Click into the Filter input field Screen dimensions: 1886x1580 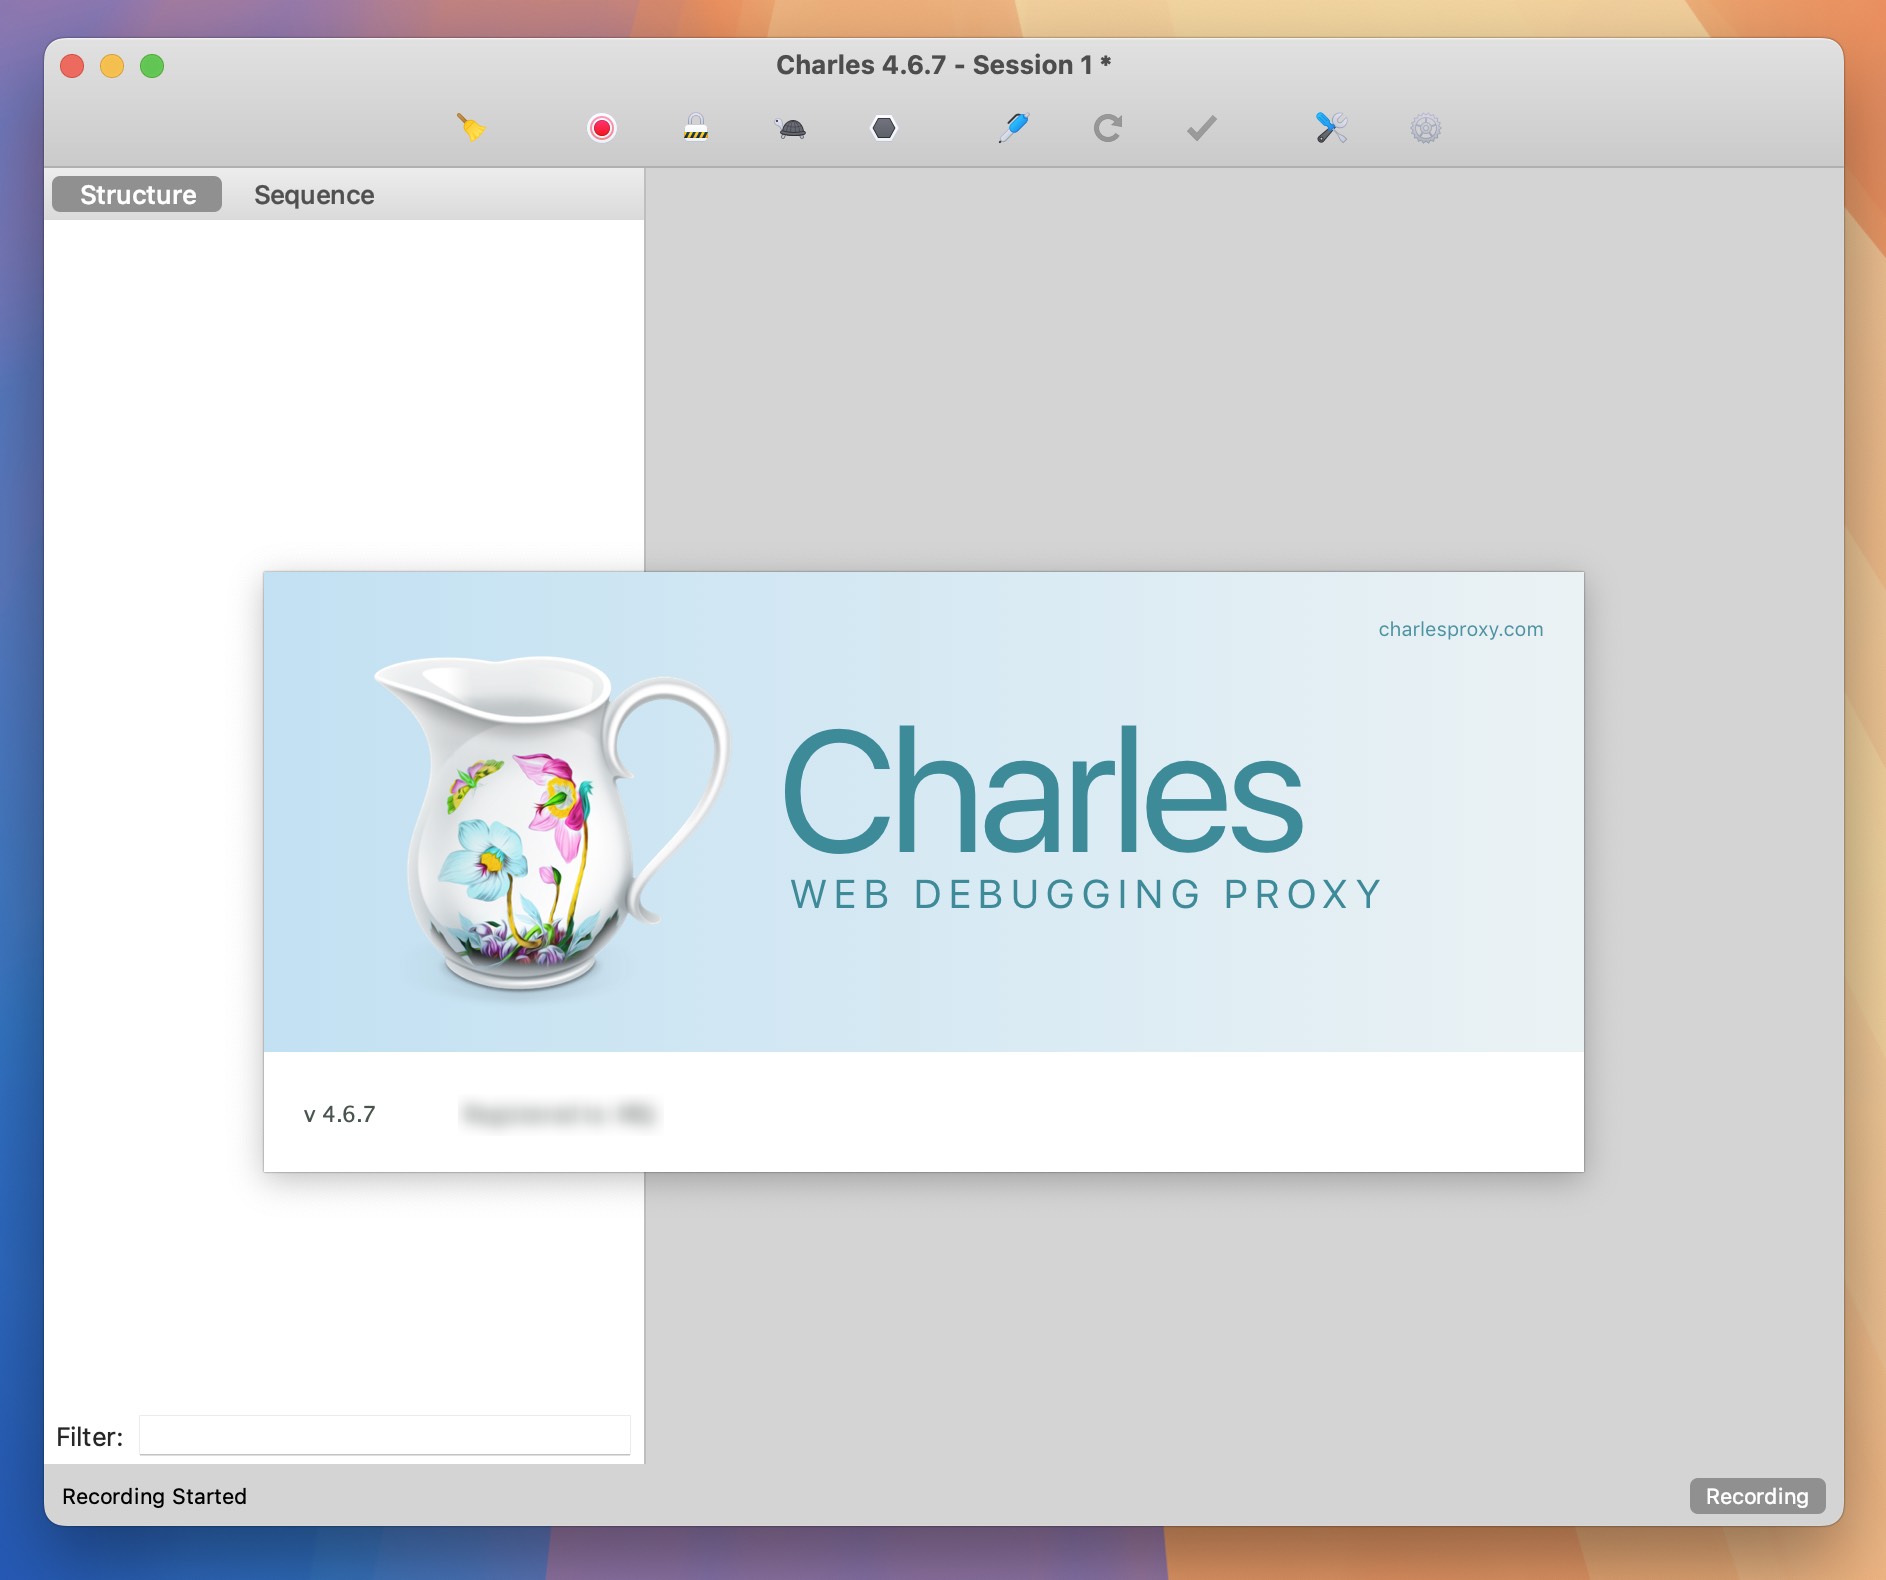coord(384,1435)
